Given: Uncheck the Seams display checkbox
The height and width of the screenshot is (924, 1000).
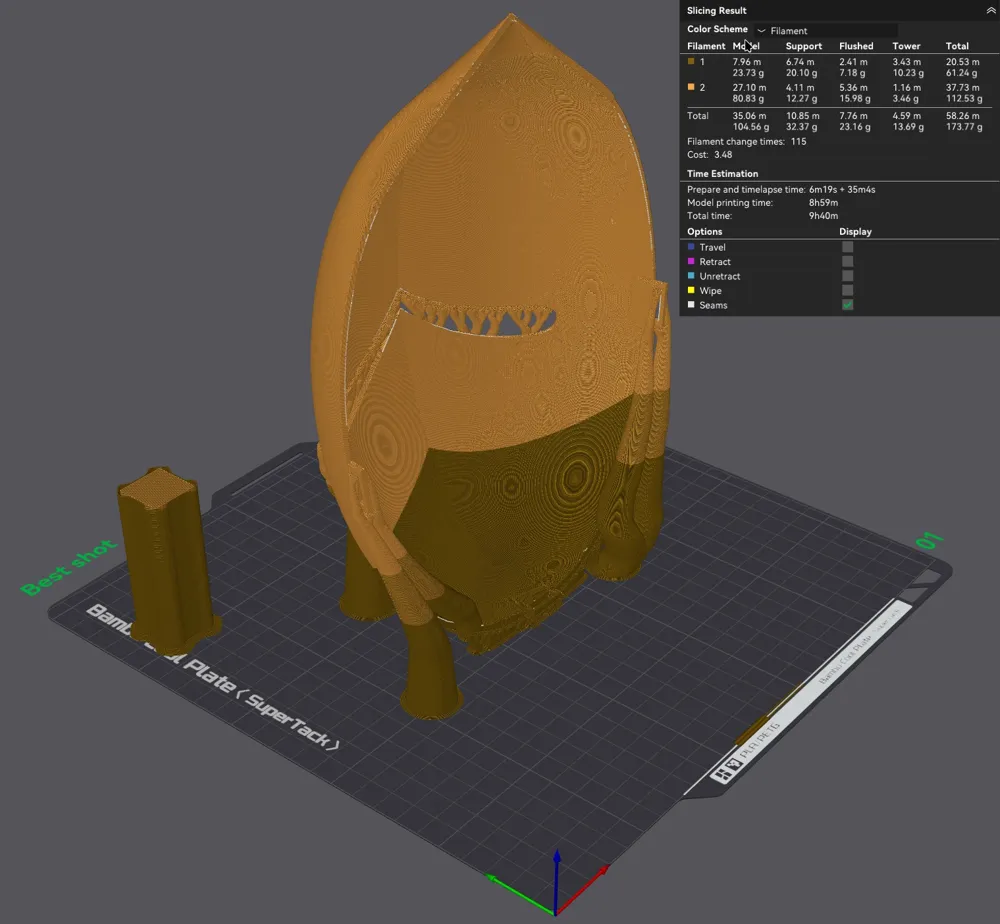Looking at the screenshot, I should [848, 305].
